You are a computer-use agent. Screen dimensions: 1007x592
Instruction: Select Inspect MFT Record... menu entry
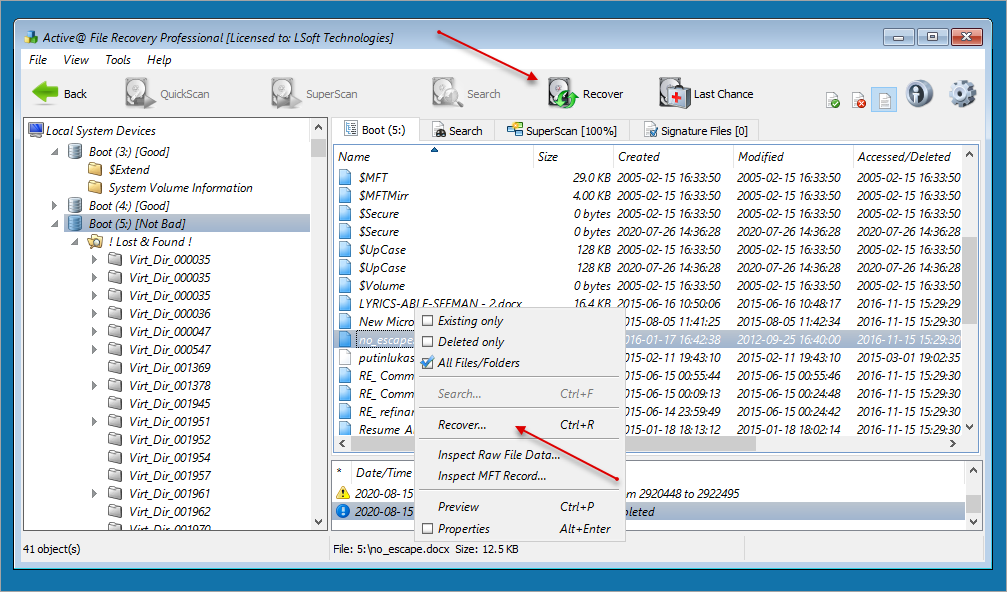pos(519,476)
